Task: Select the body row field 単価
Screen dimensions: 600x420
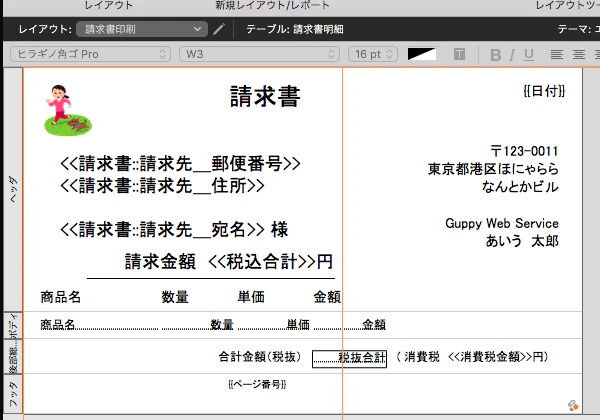Action: click(x=274, y=324)
